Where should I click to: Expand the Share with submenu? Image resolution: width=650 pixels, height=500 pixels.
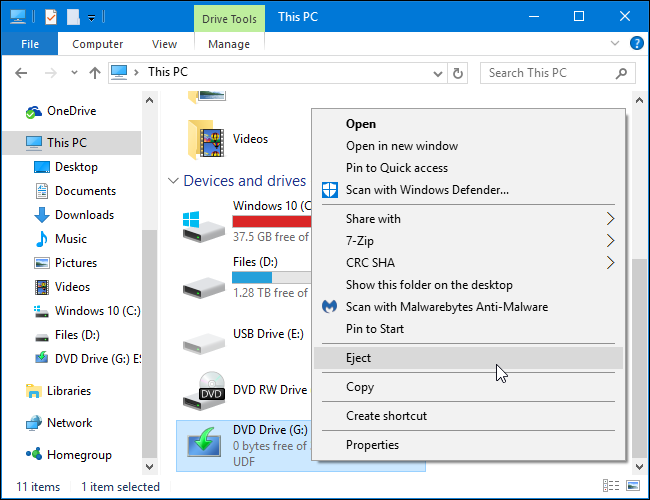point(610,219)
